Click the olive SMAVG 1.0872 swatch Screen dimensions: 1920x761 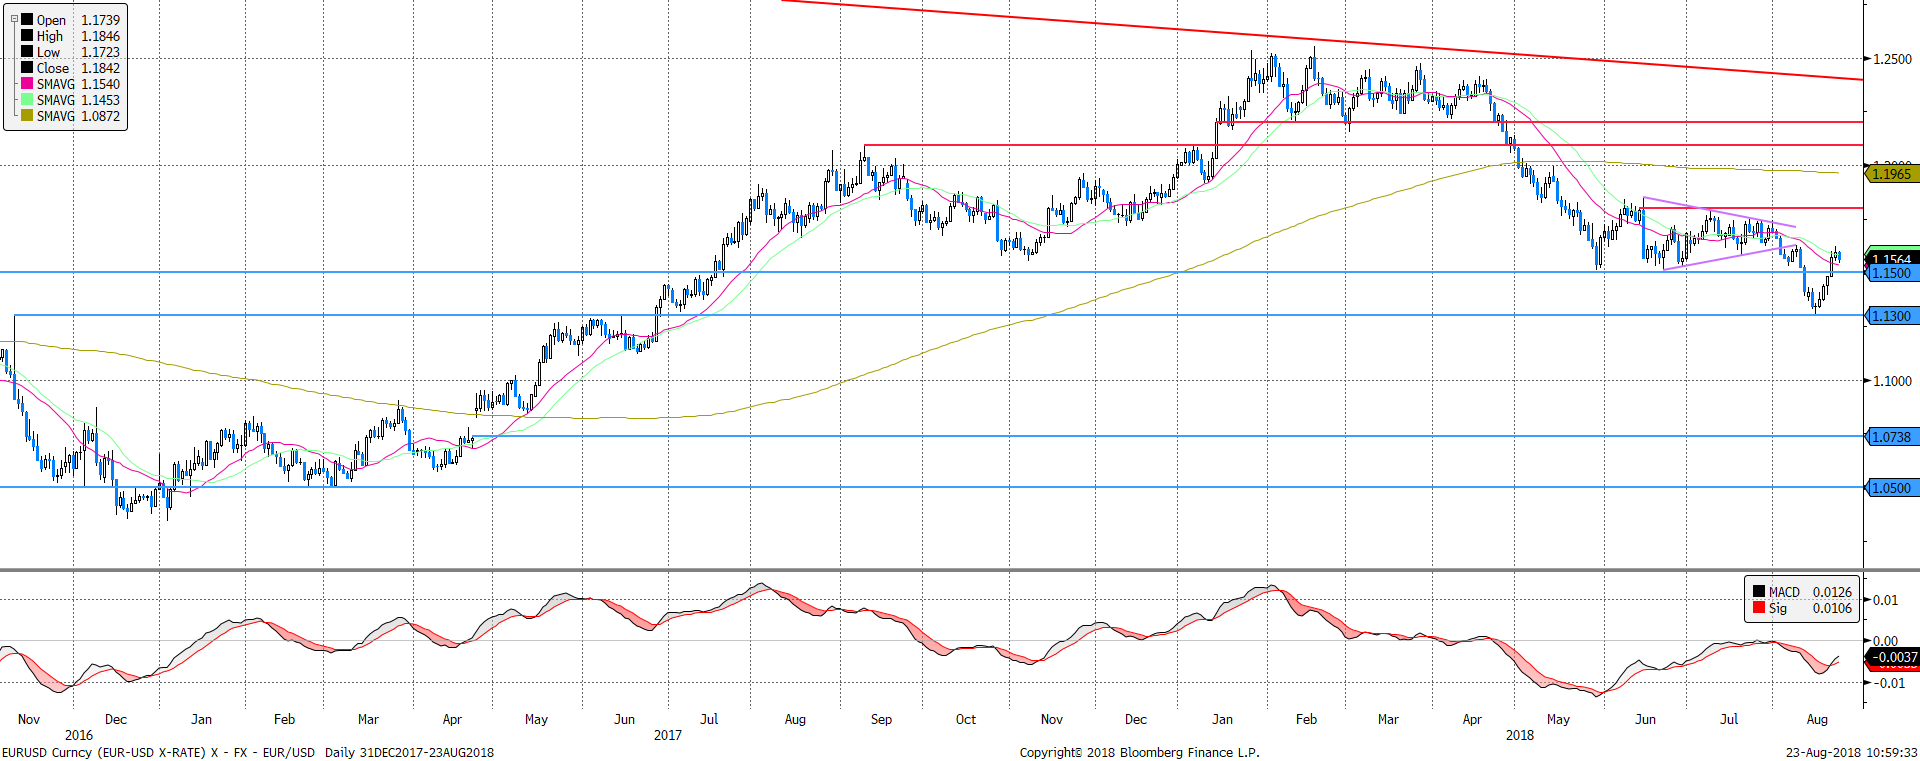[x=27, y=116]
